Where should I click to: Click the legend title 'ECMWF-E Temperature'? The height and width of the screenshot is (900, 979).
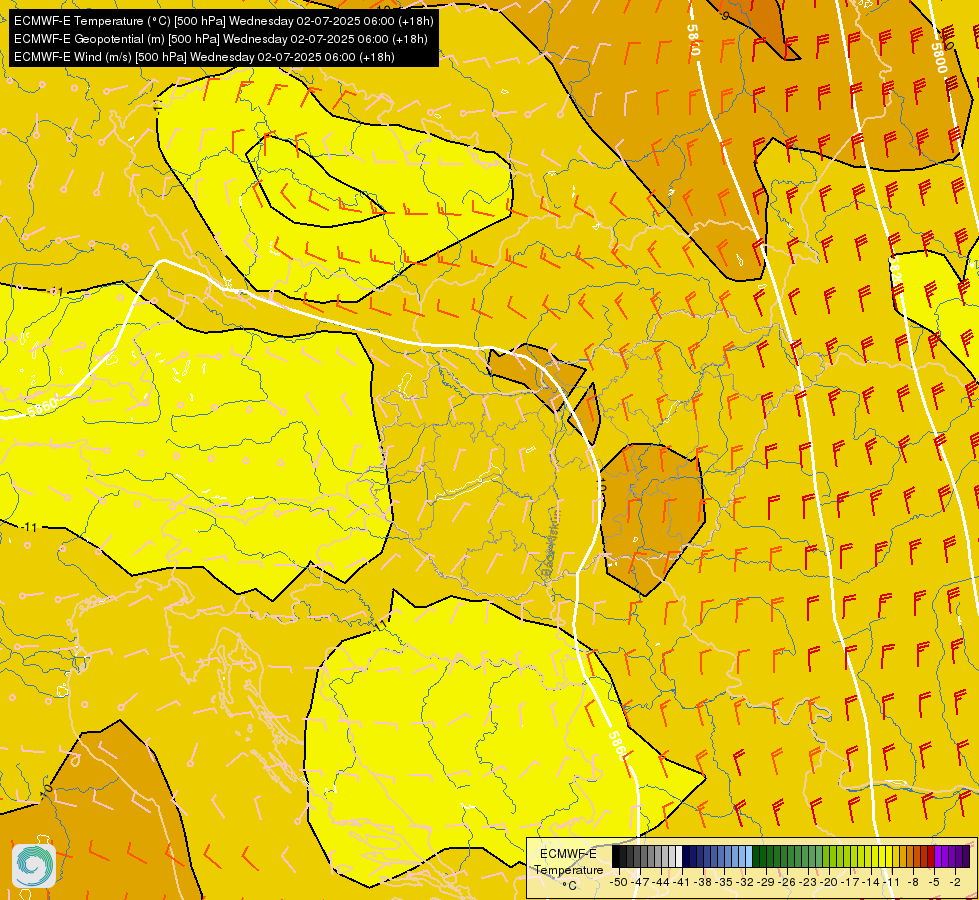coord(568,862)
